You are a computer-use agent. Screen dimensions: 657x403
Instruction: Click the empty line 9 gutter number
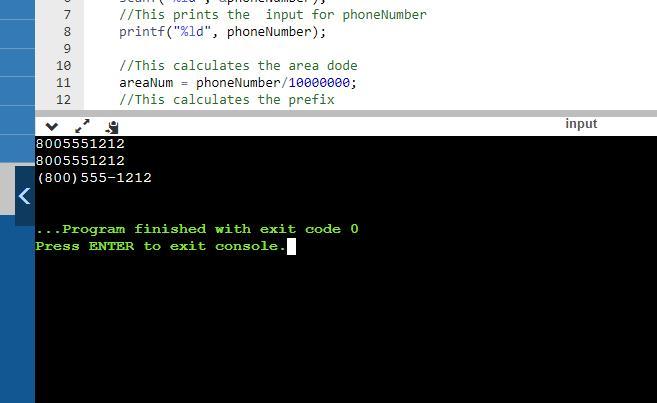click(x=67, y=49)
